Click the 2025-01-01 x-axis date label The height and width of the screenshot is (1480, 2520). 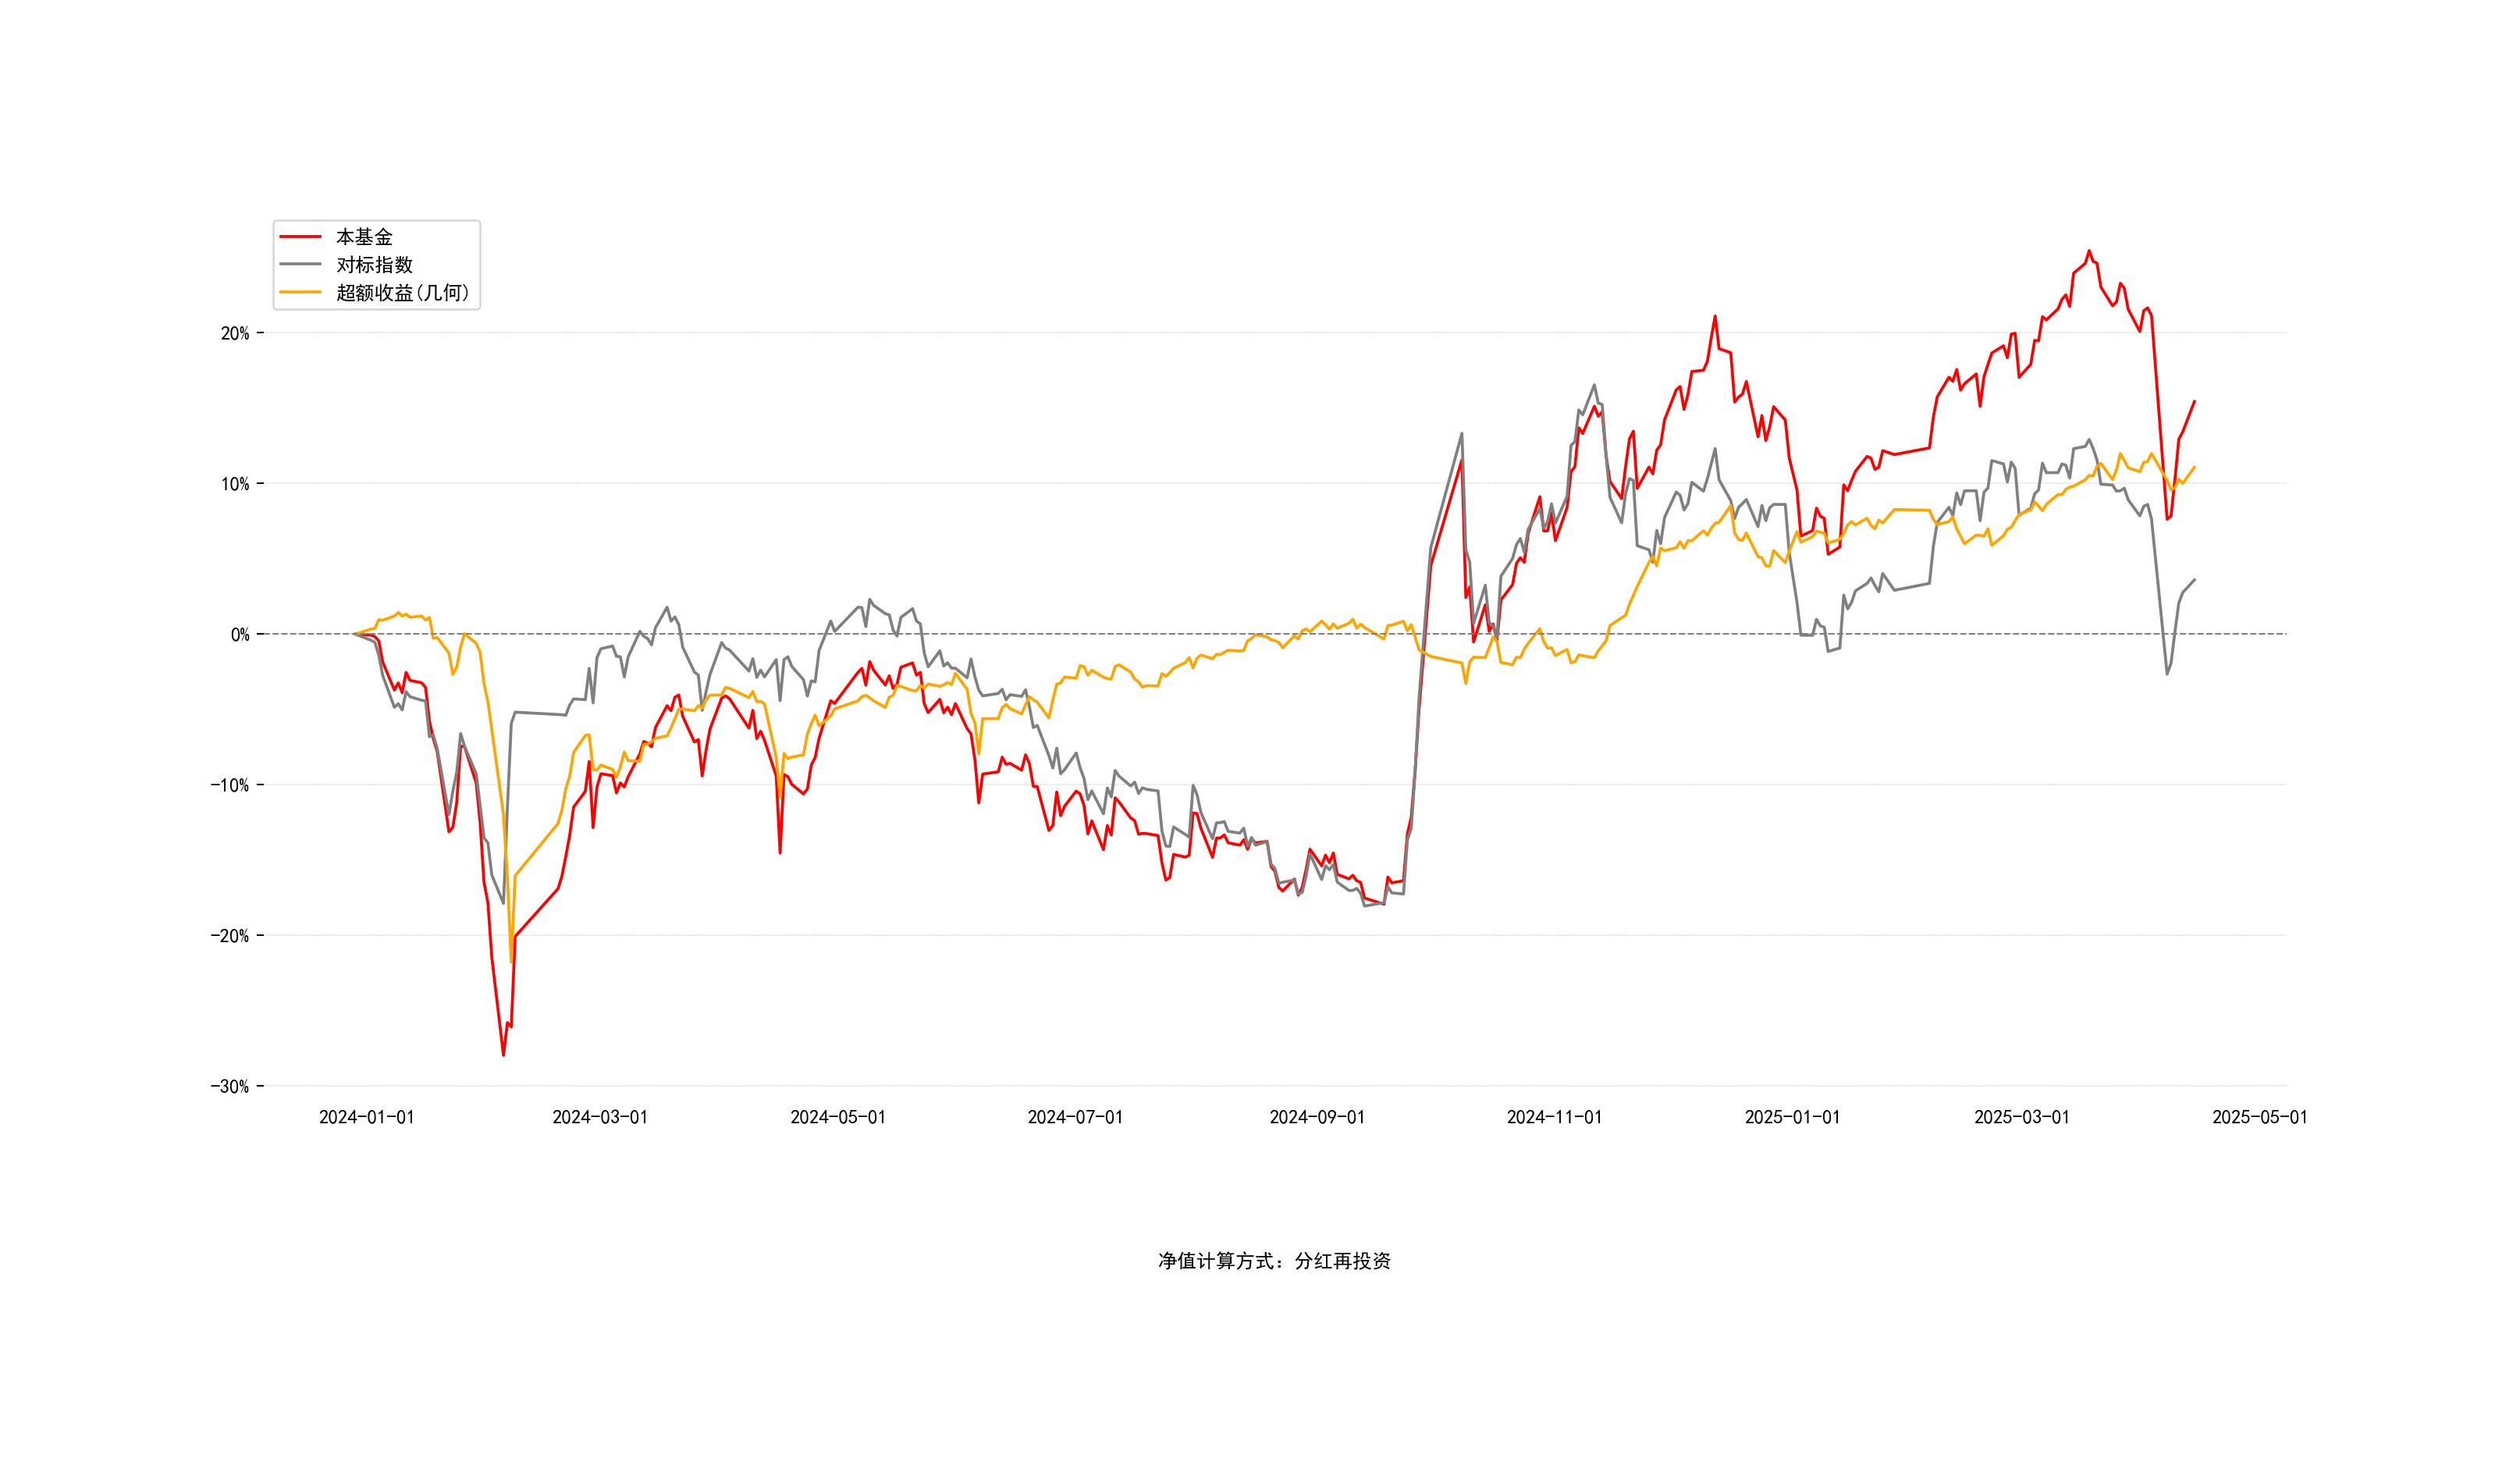pos(1792,1118)
